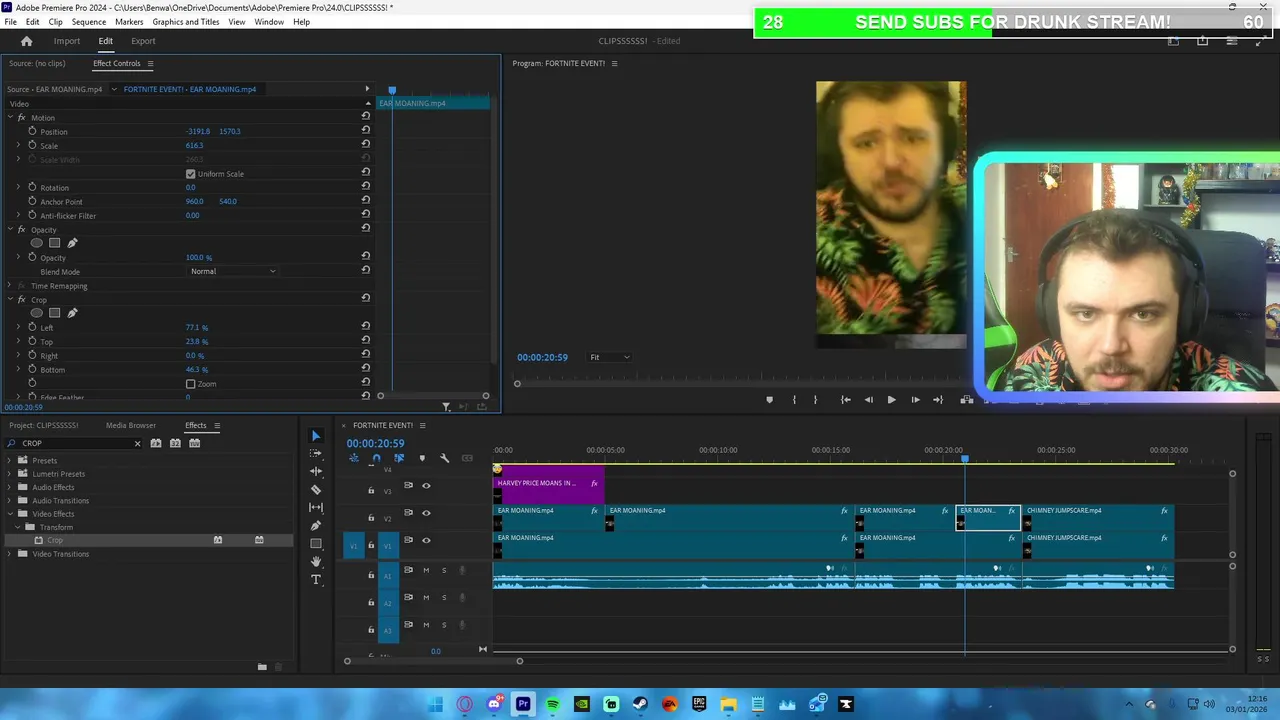The height and width of the screenshot is (720, 1280).
Task: Collapse the Video Effects folder
Action: [x=10, y=514]
